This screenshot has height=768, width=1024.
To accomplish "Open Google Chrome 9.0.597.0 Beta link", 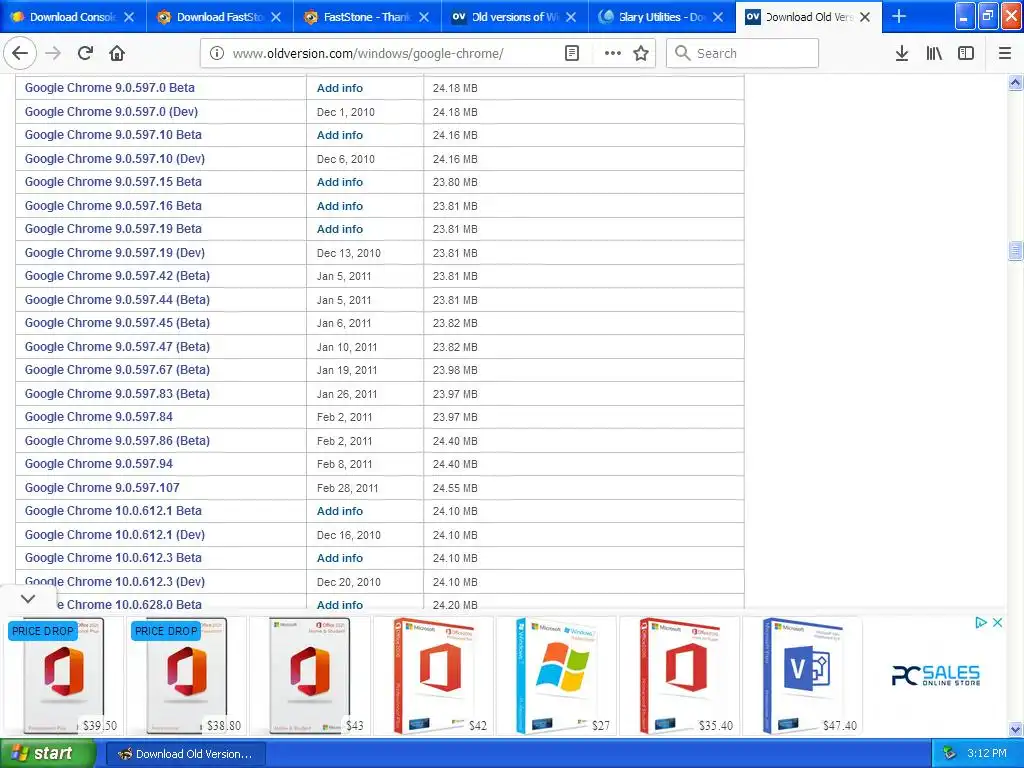I will pos(110,88).
